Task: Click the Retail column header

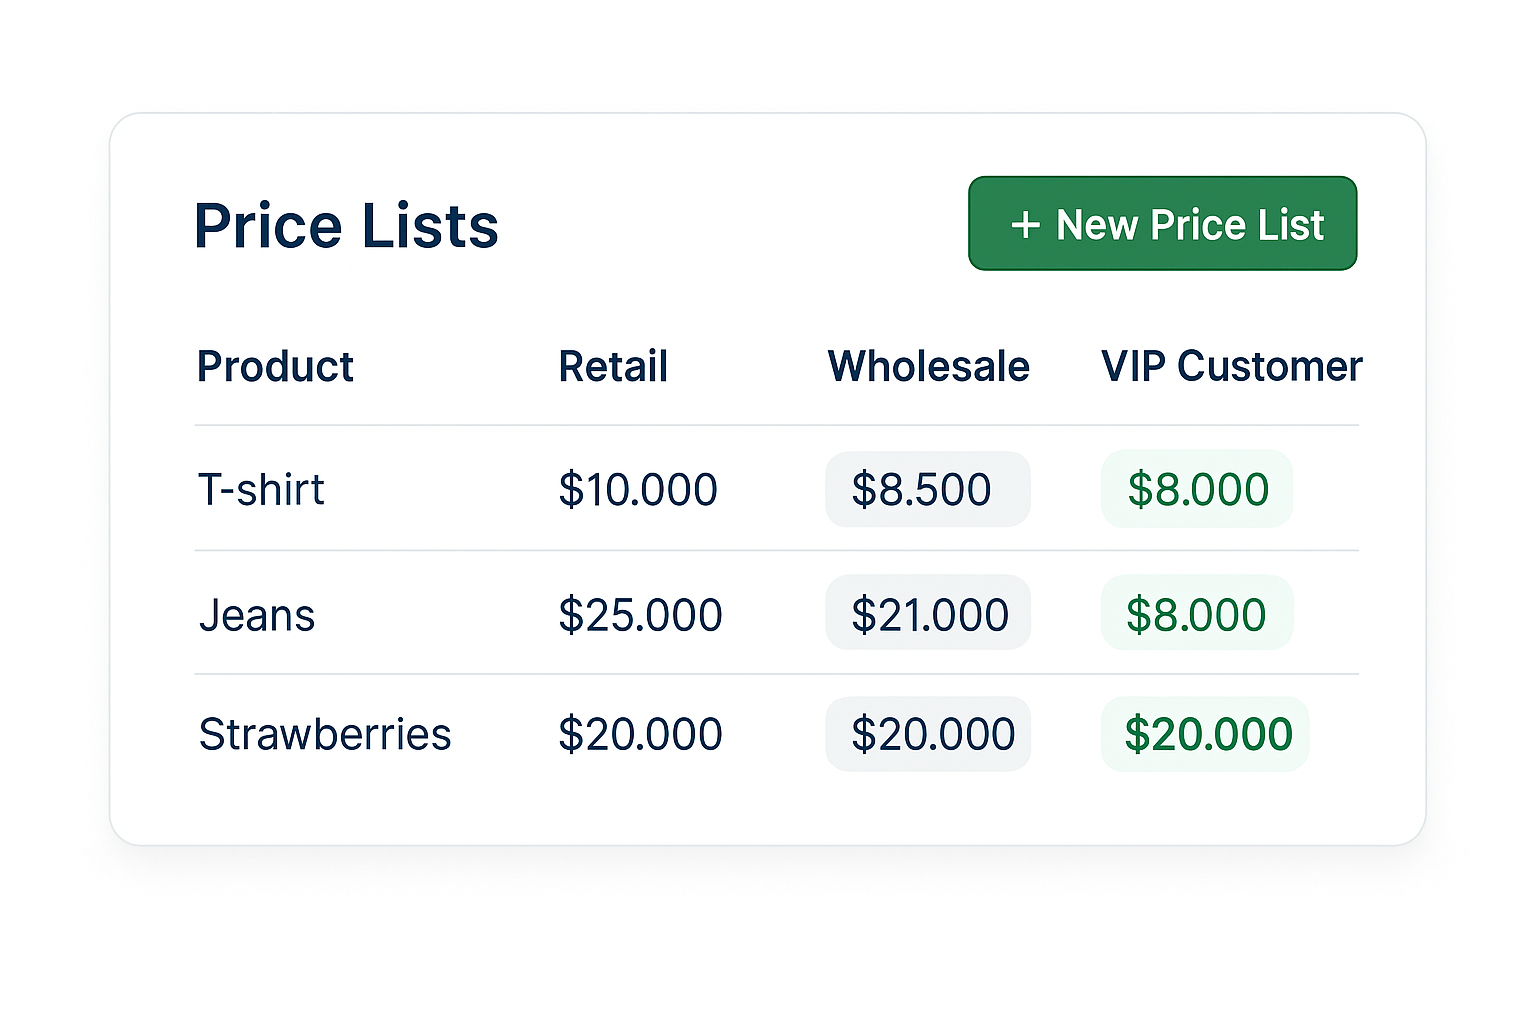Action: pyautogui.click(x=613, y=367)
